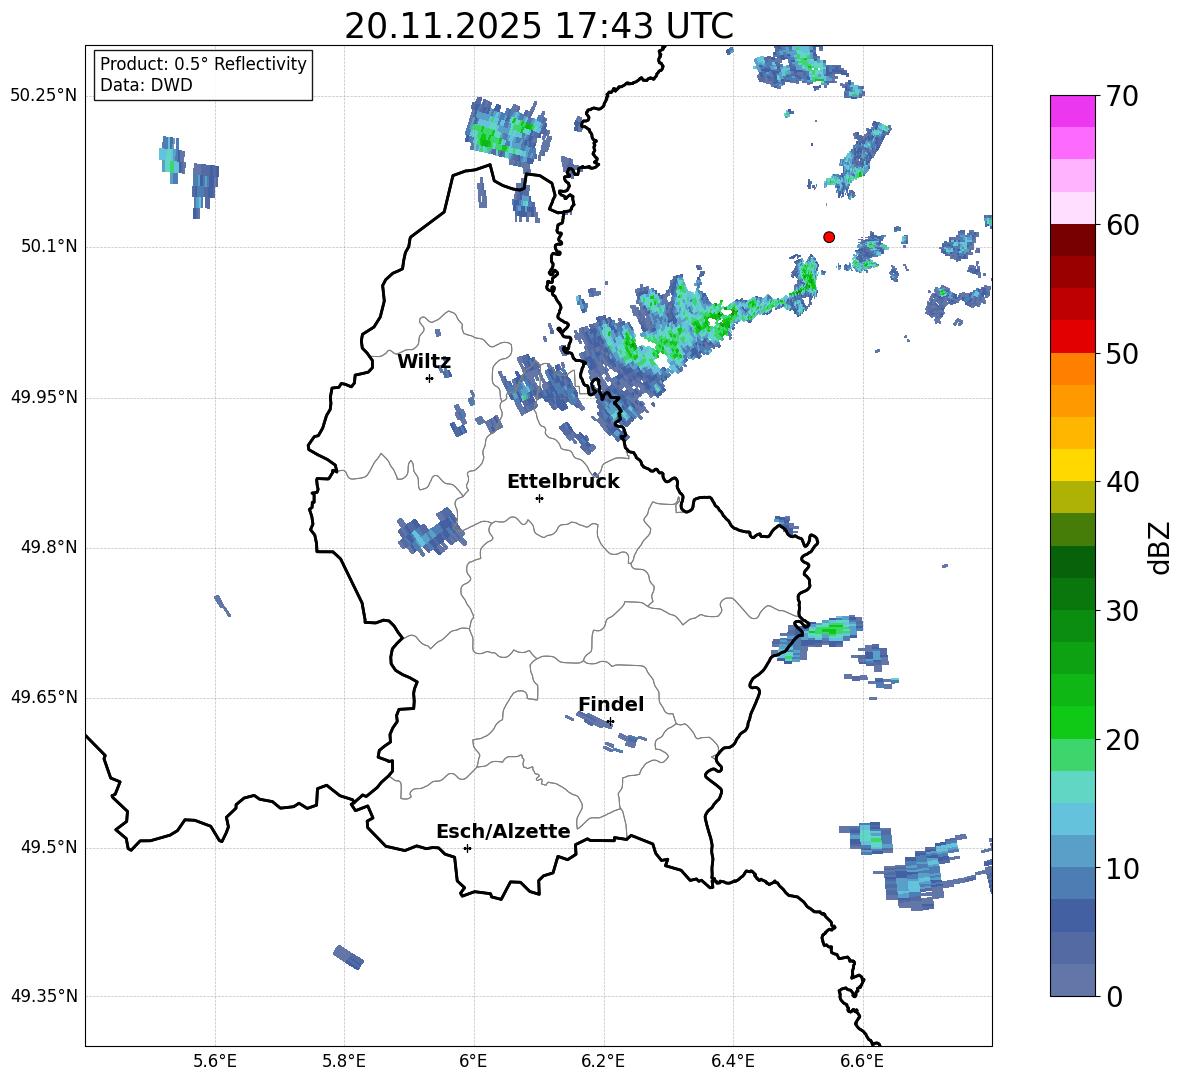Click the 40 tick on colorbar
1184x1081 pixels.
tap(1122, 482)
